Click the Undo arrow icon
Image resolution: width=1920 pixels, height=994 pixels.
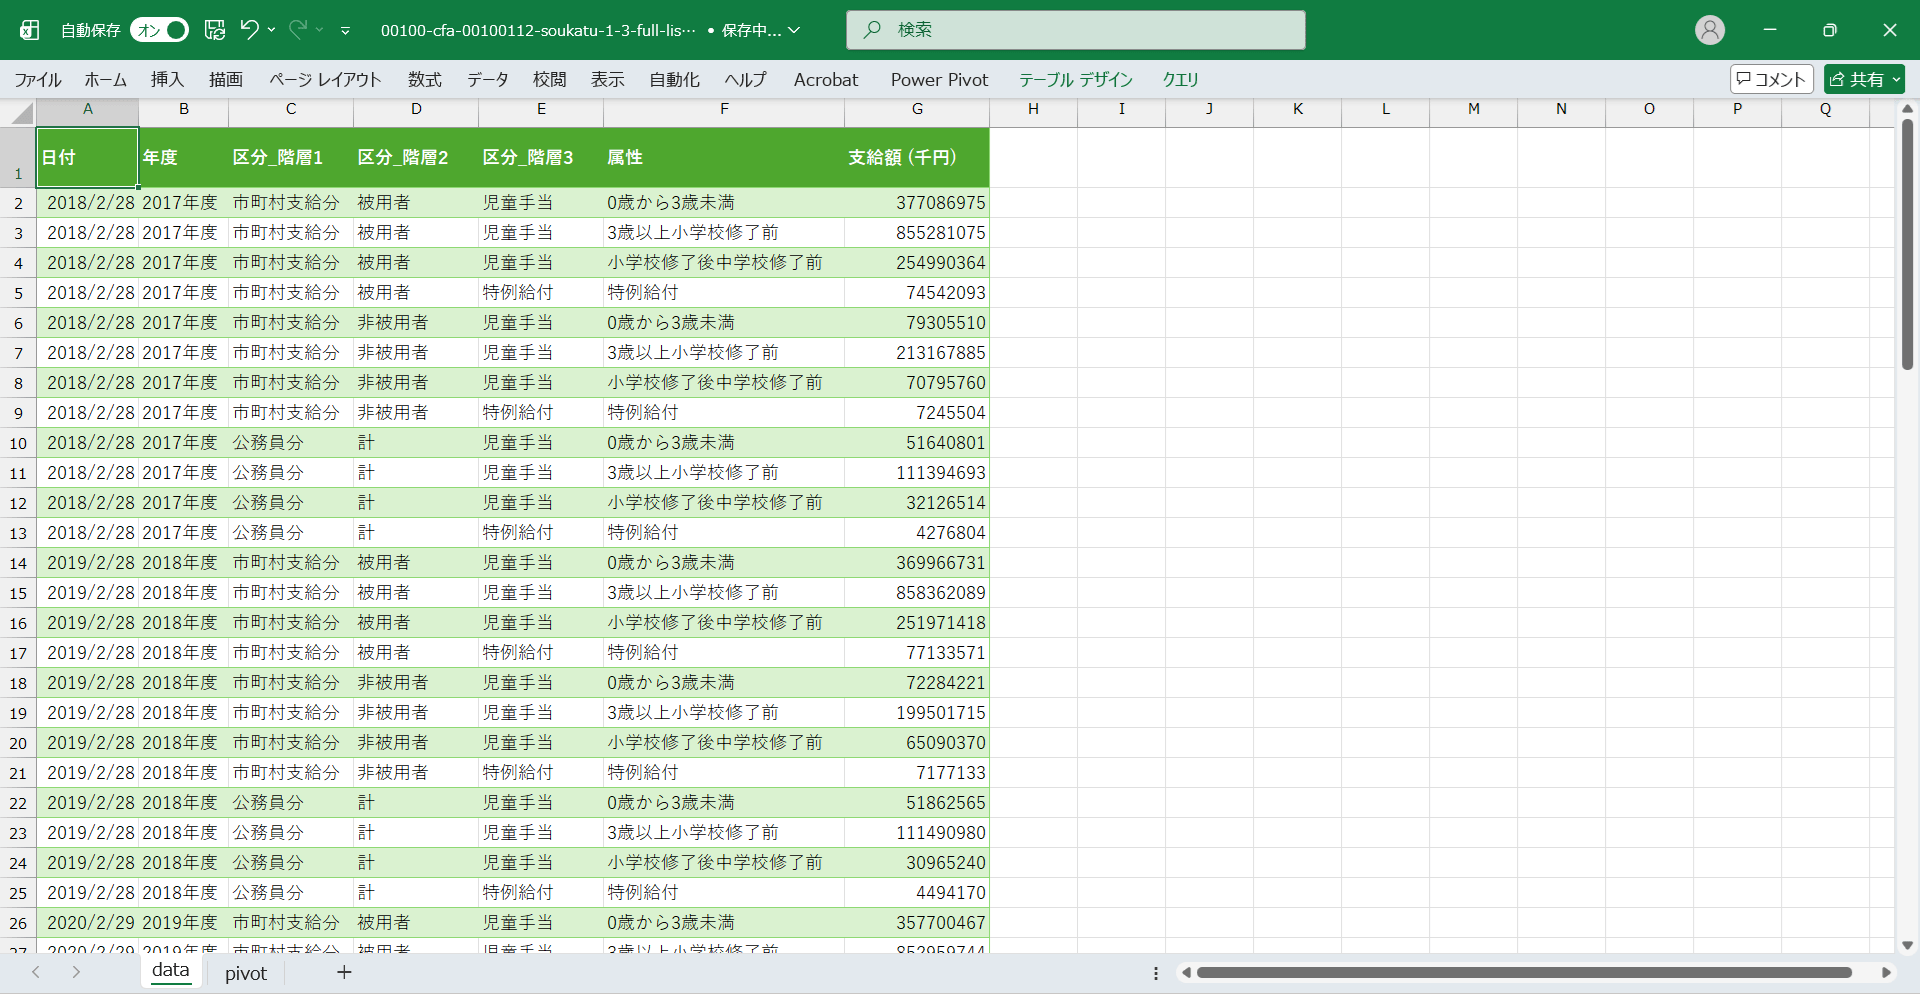click(249, 30)
